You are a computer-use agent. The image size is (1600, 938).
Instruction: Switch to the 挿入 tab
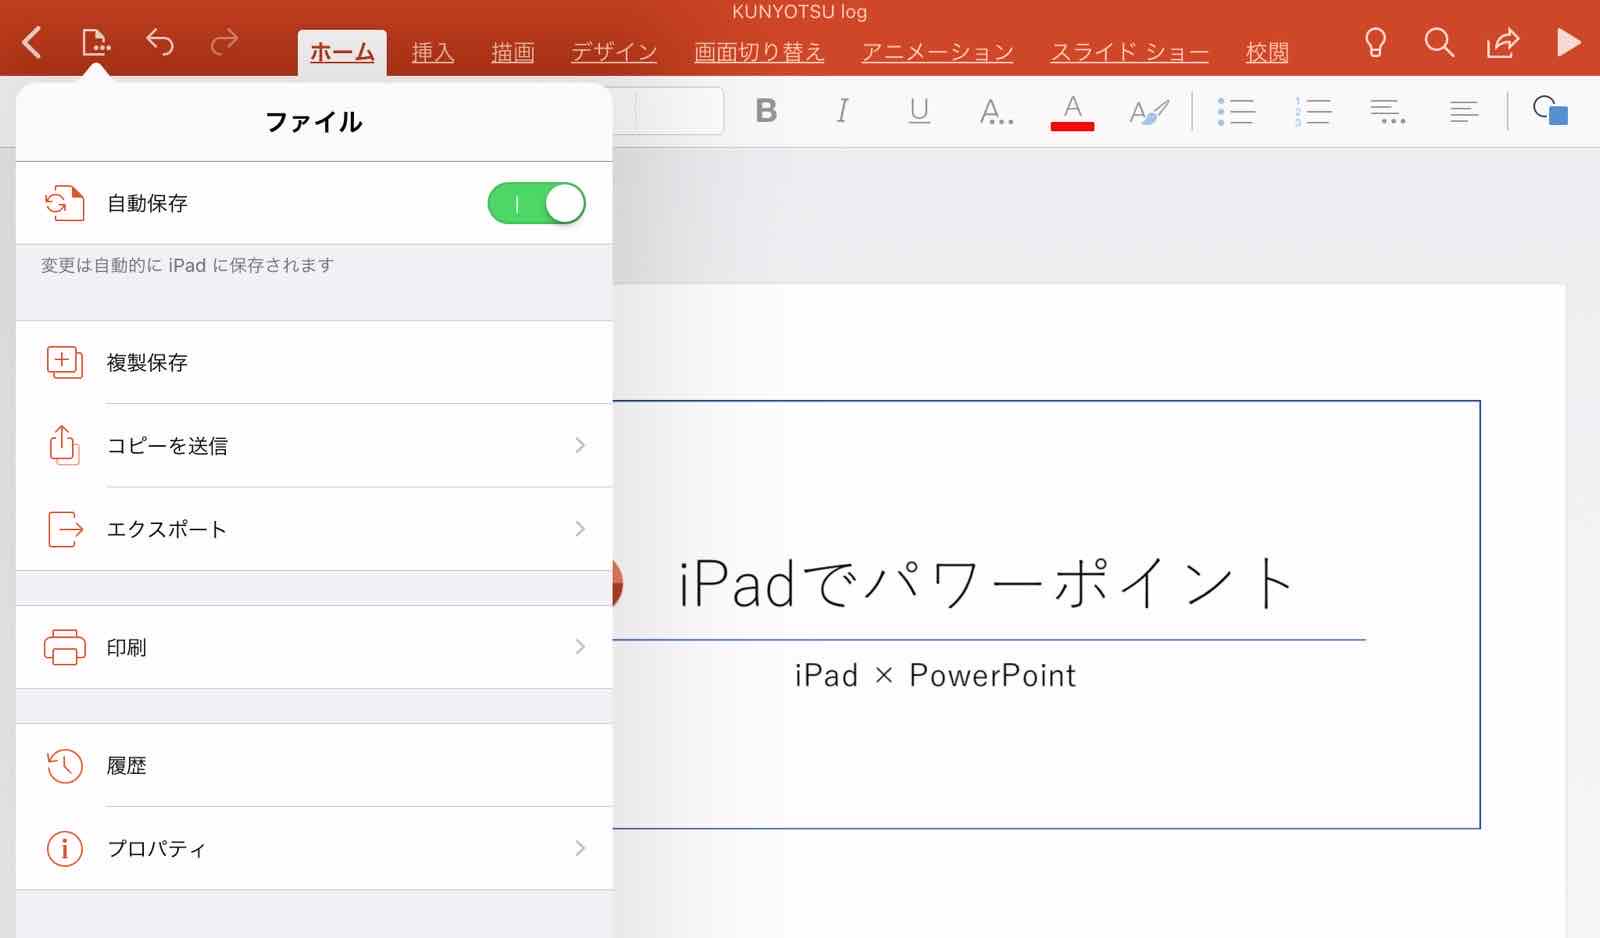tap(433, 52)
